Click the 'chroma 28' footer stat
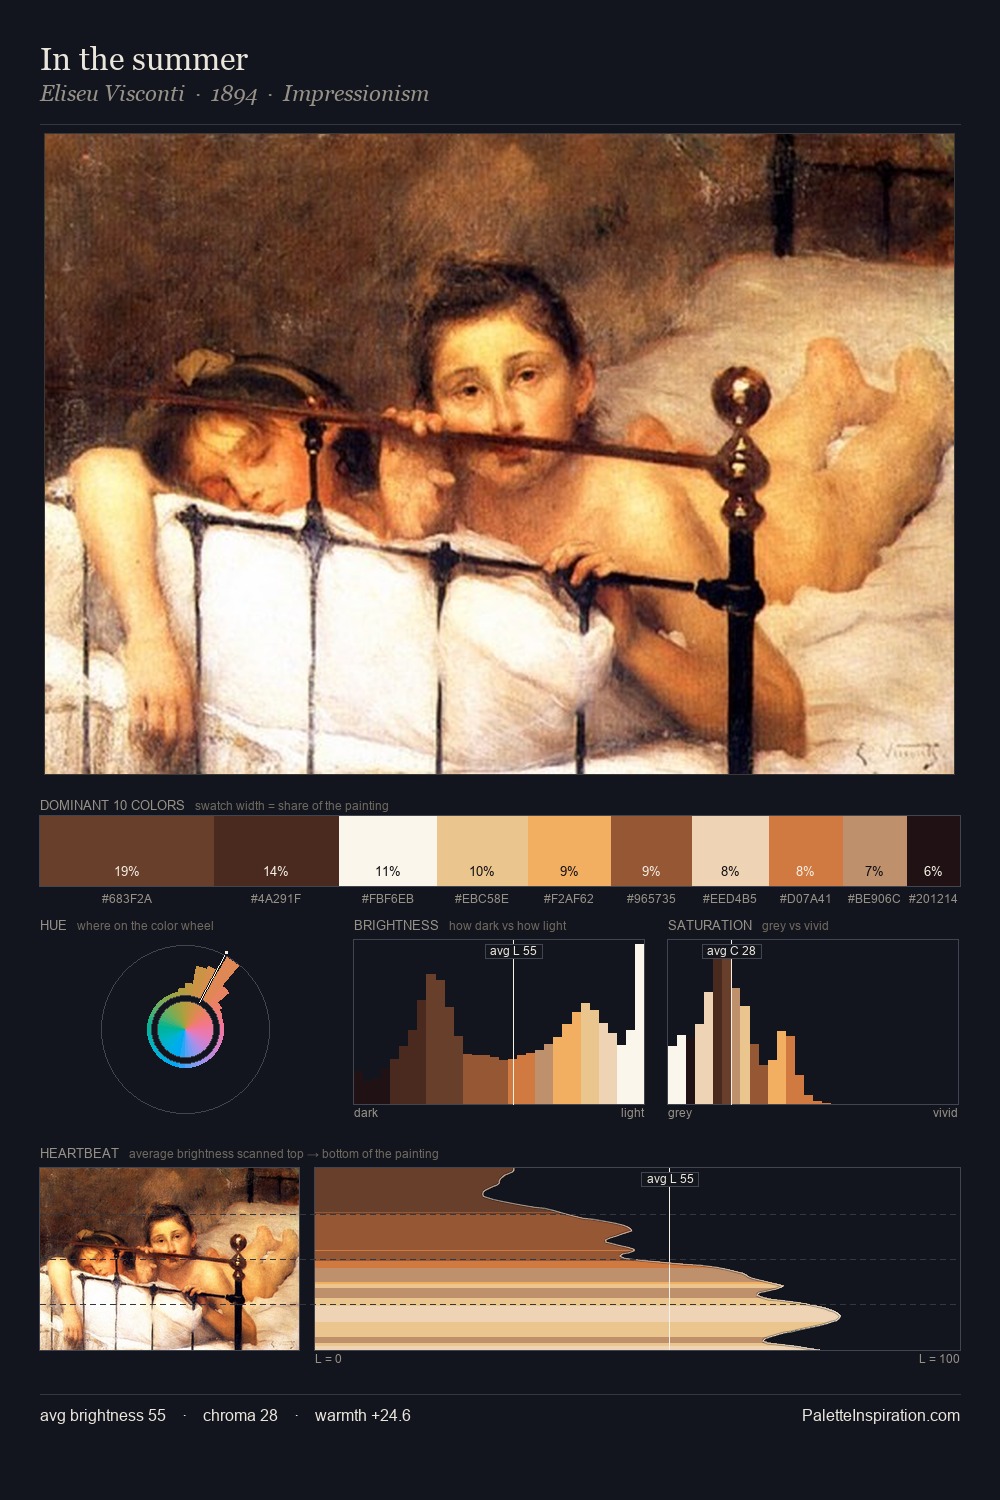The width and height of the screenshot is (1000, 1500). tap(240, 1415)
